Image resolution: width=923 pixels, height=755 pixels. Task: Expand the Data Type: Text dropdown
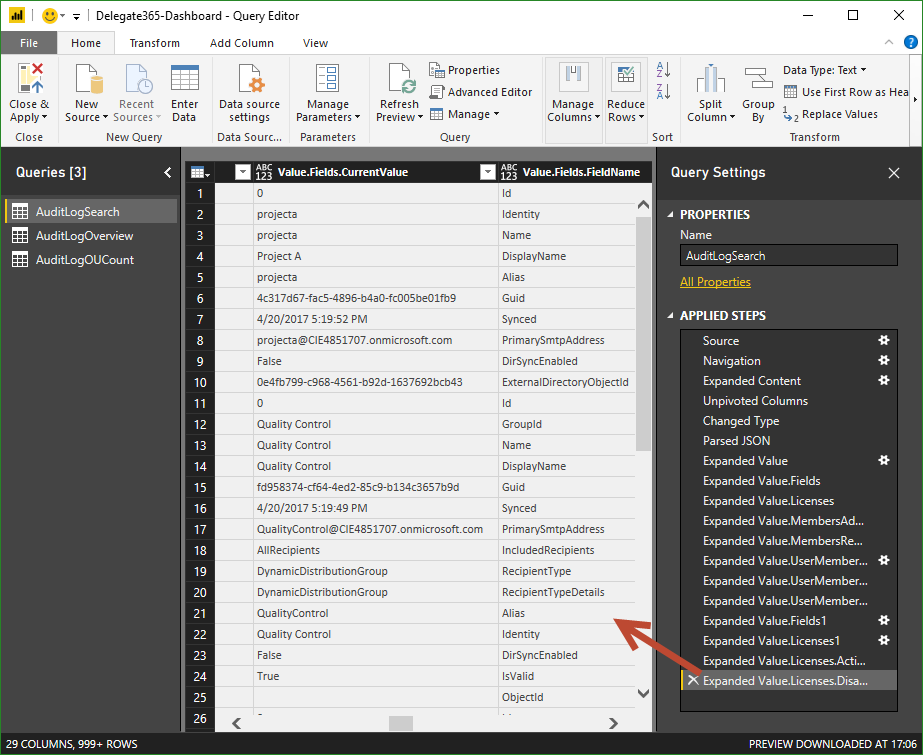click(825, 70)
